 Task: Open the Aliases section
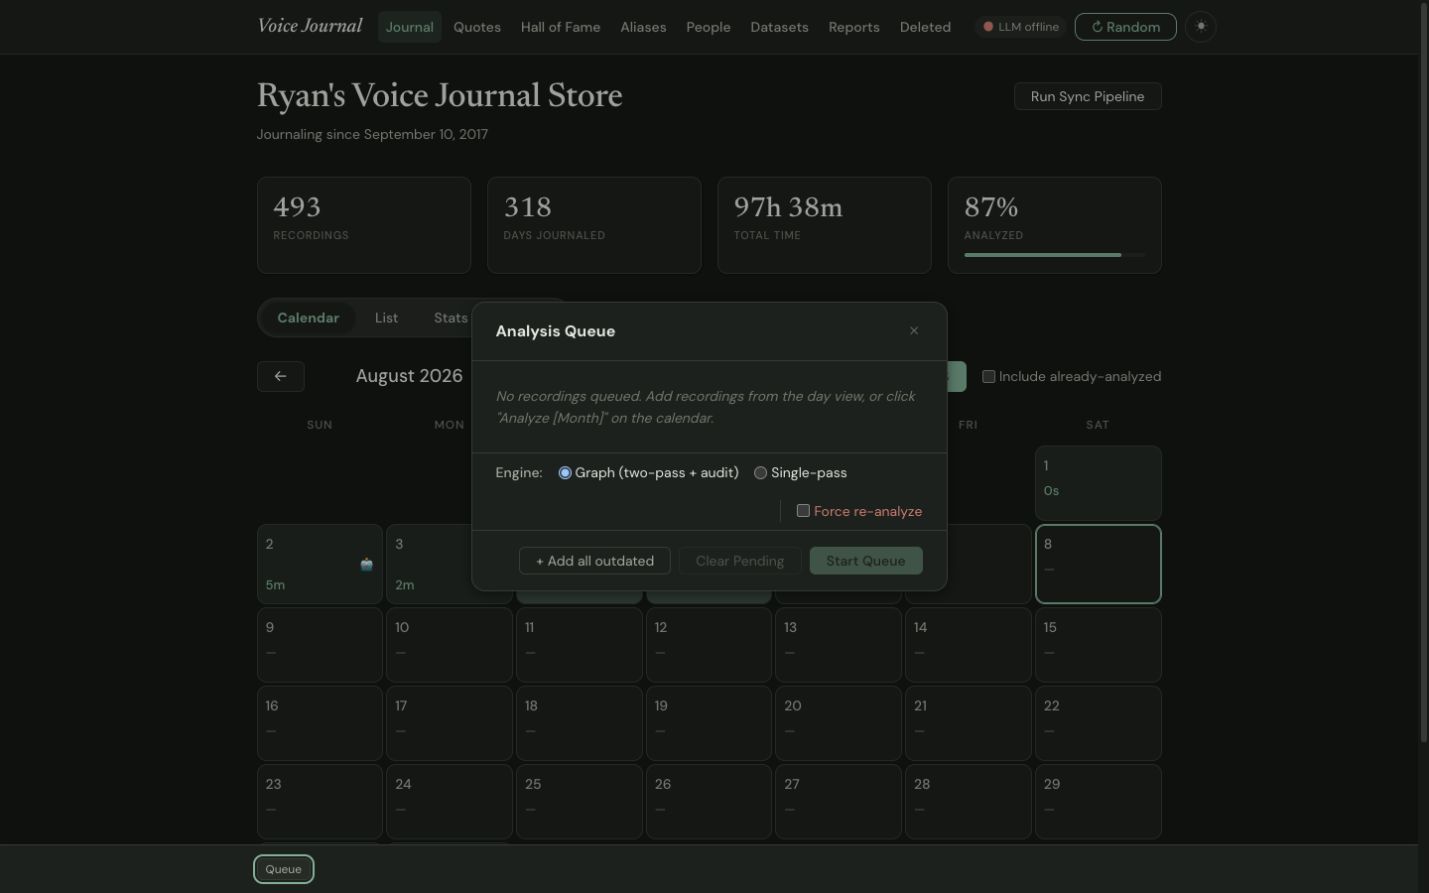click(643, 27)
